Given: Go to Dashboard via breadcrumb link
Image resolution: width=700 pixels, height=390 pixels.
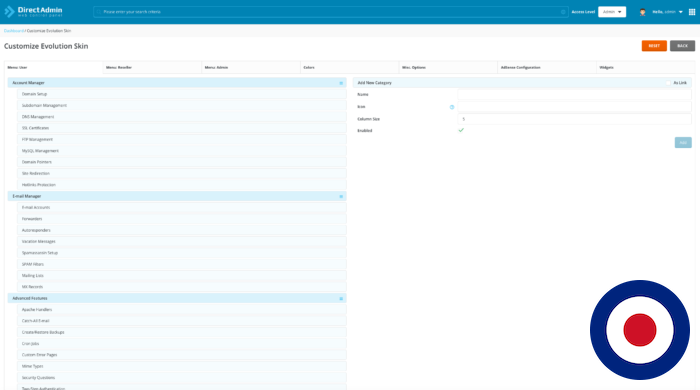Looking at the screenshot, I should point(14,31).
